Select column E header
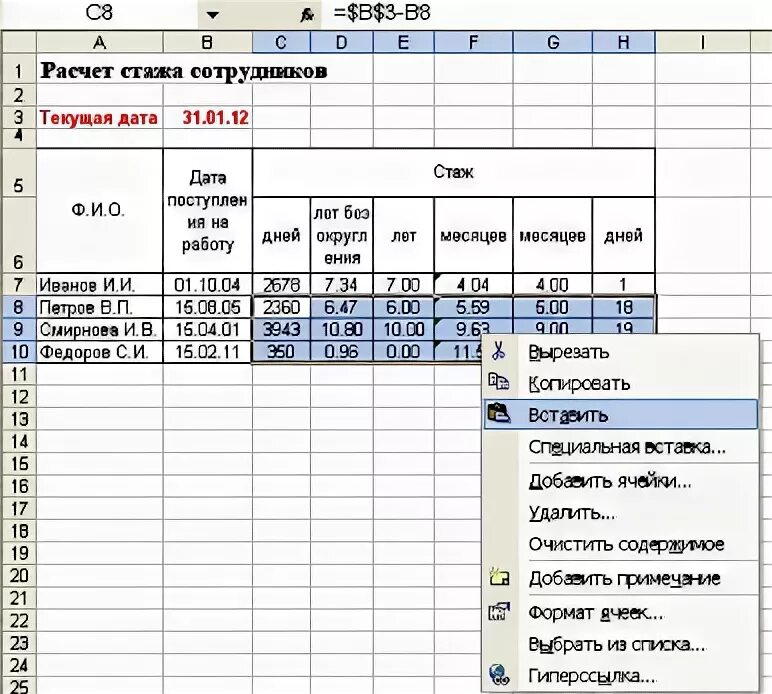This screenshot has width=772, height=694. coord(404,42)
